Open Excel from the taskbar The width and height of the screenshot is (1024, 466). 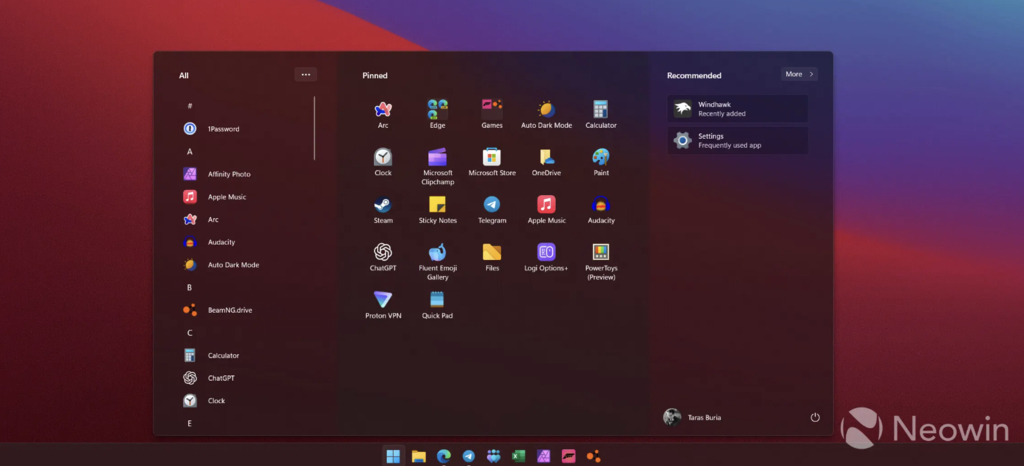coord(519,456)
